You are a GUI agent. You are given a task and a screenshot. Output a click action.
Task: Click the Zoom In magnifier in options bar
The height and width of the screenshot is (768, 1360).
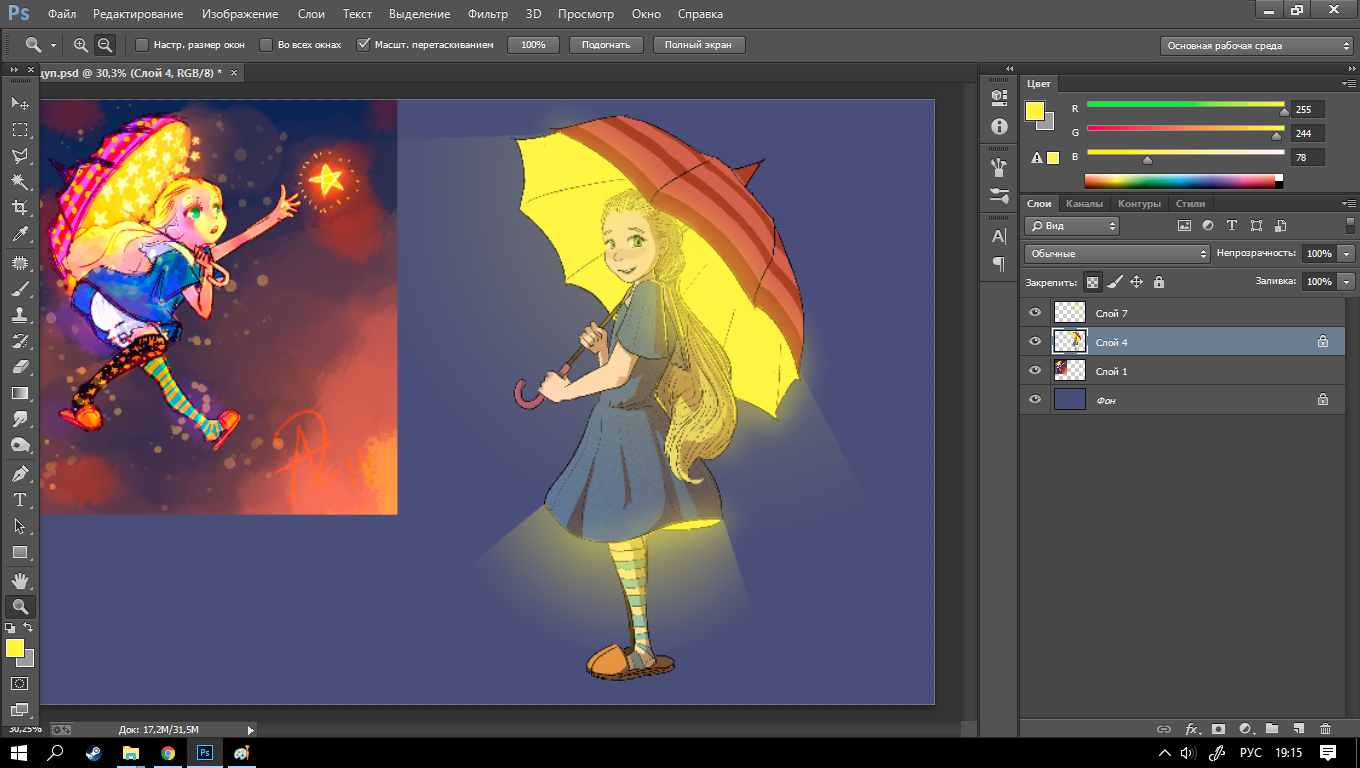81,45
